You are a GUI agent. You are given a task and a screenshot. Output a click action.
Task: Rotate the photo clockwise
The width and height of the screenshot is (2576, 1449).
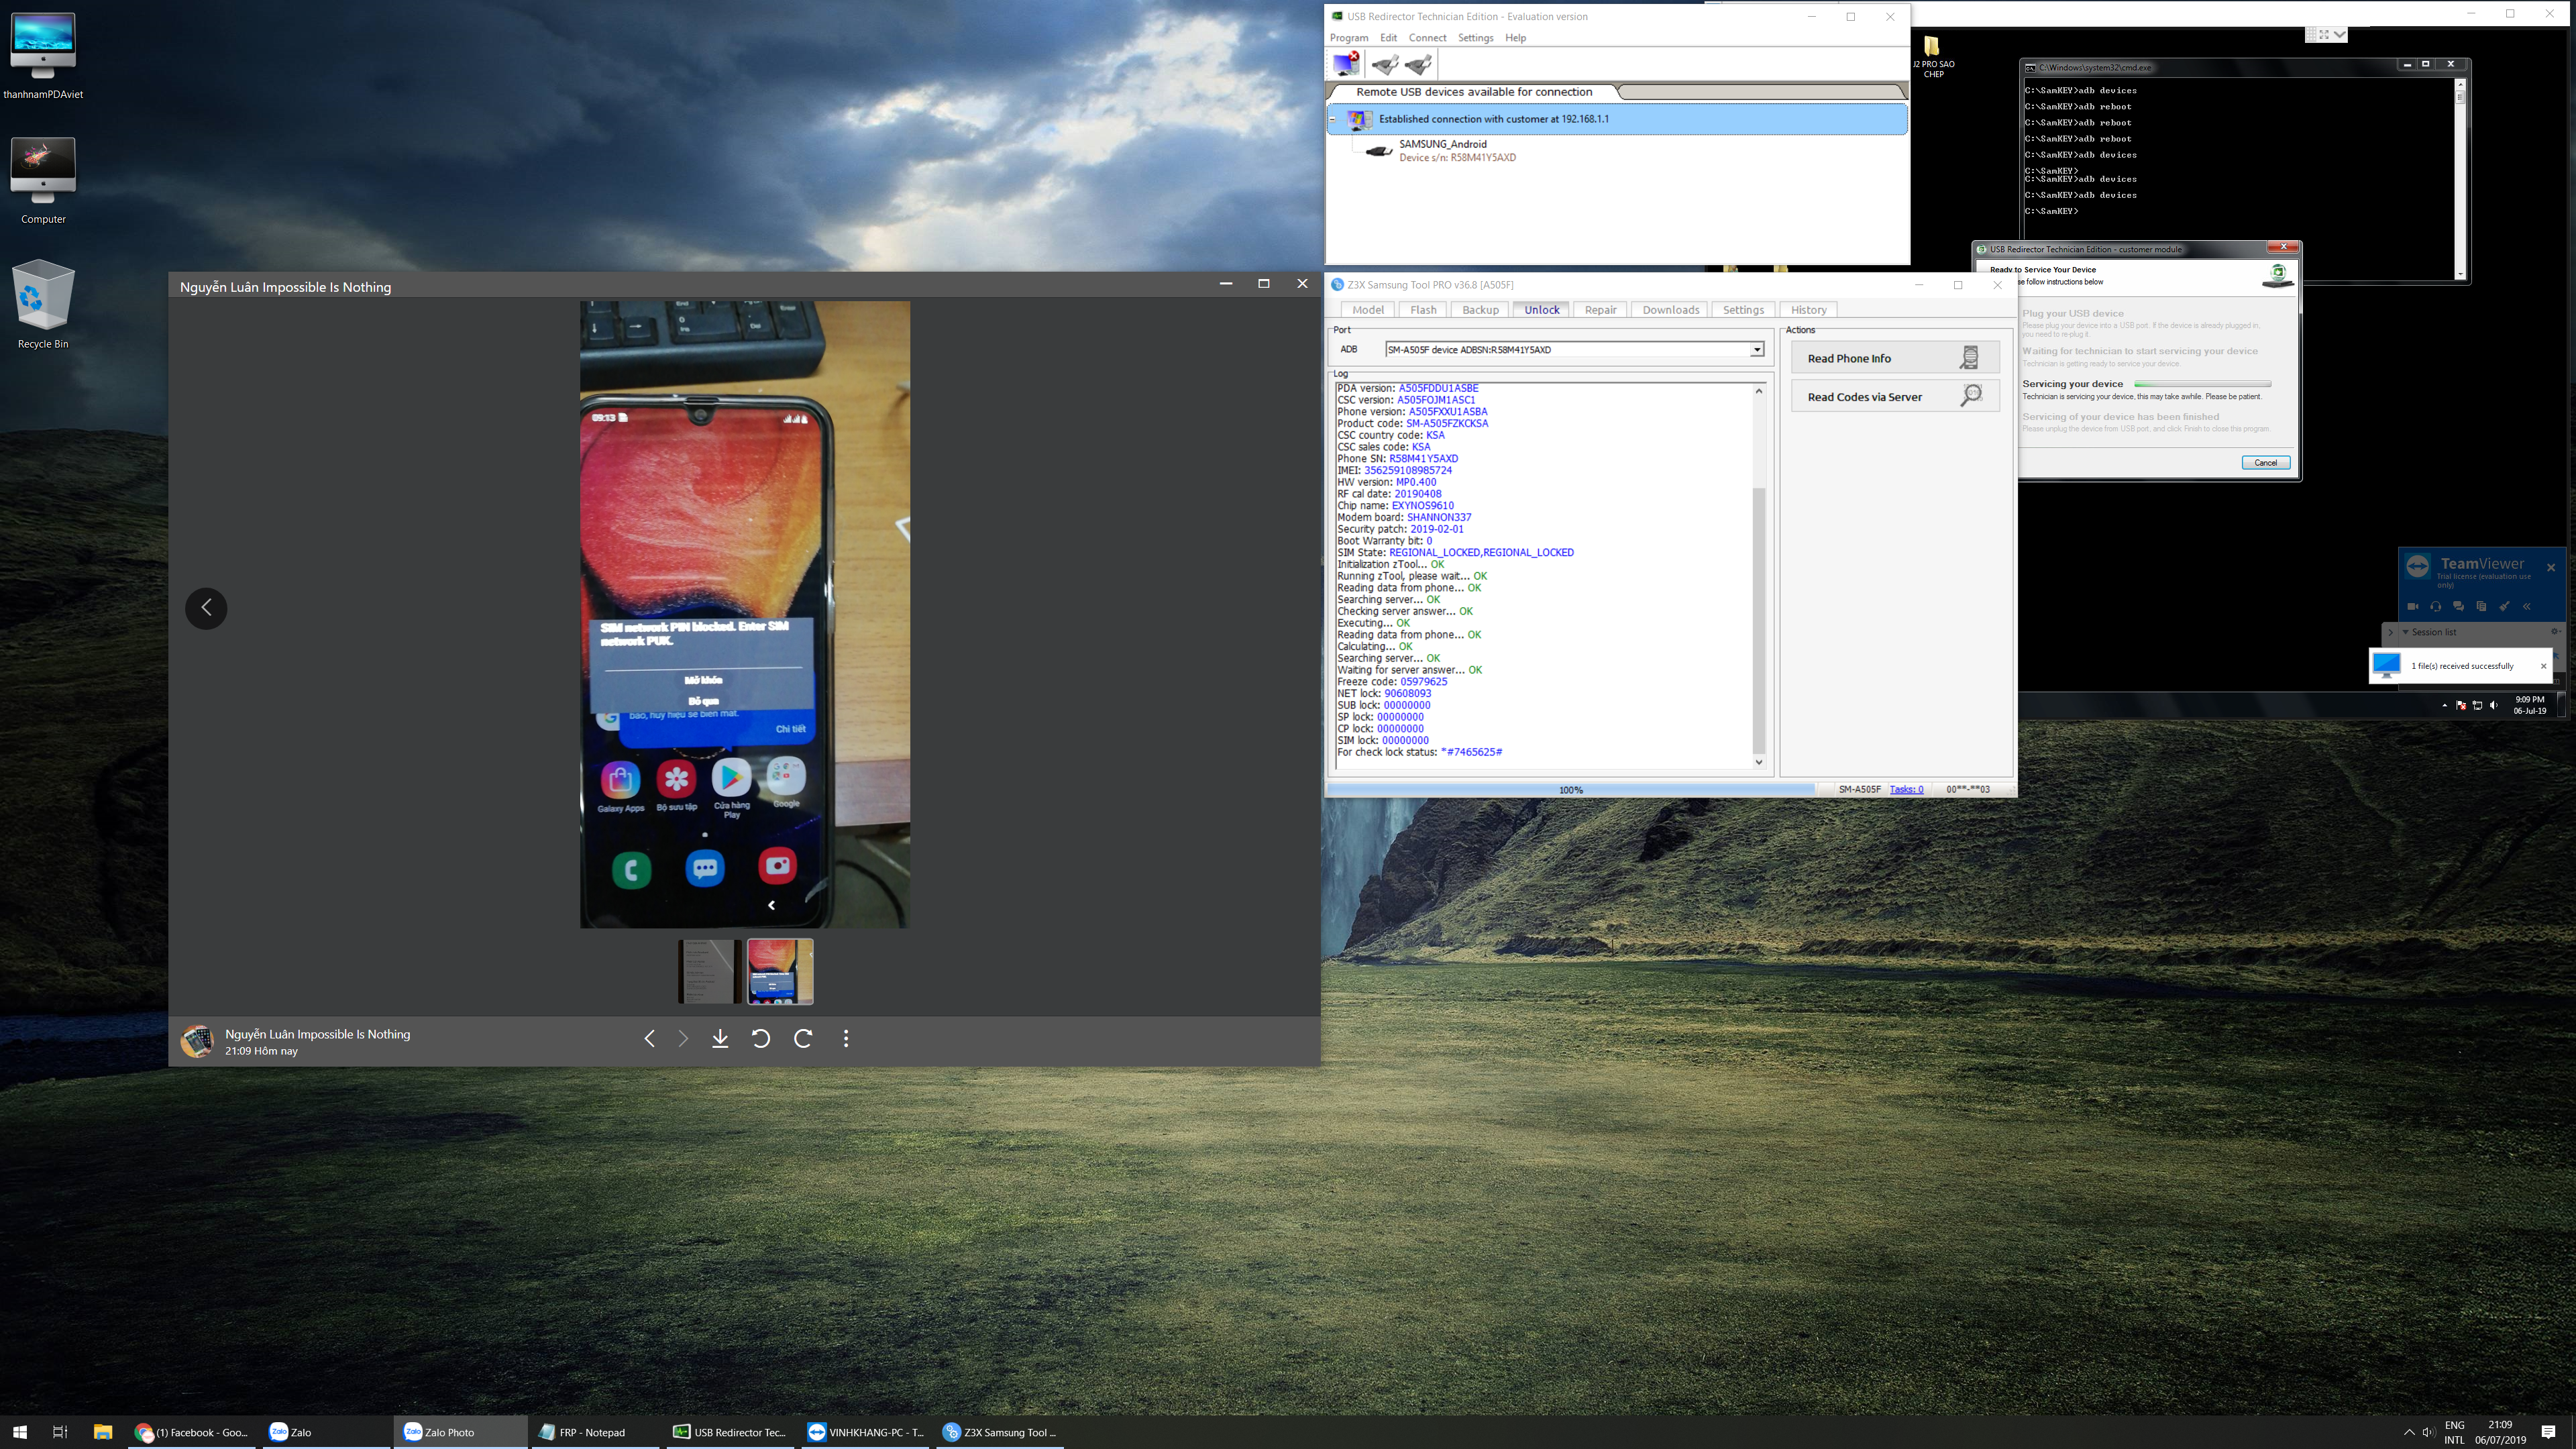803,1039
